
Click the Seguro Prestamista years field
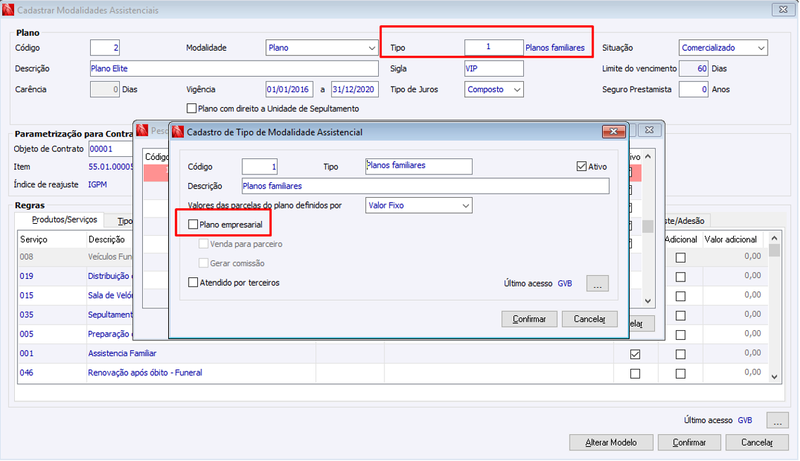pyautogui.click(x=693, y=90)
